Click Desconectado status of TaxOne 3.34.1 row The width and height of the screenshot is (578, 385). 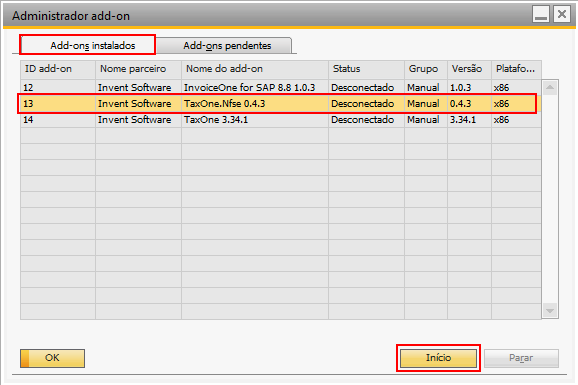(366, 120)
